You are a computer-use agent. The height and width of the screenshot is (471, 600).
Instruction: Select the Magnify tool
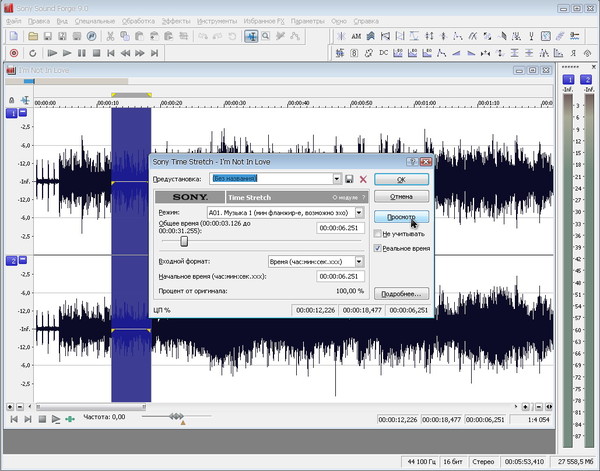coord(266,36)
